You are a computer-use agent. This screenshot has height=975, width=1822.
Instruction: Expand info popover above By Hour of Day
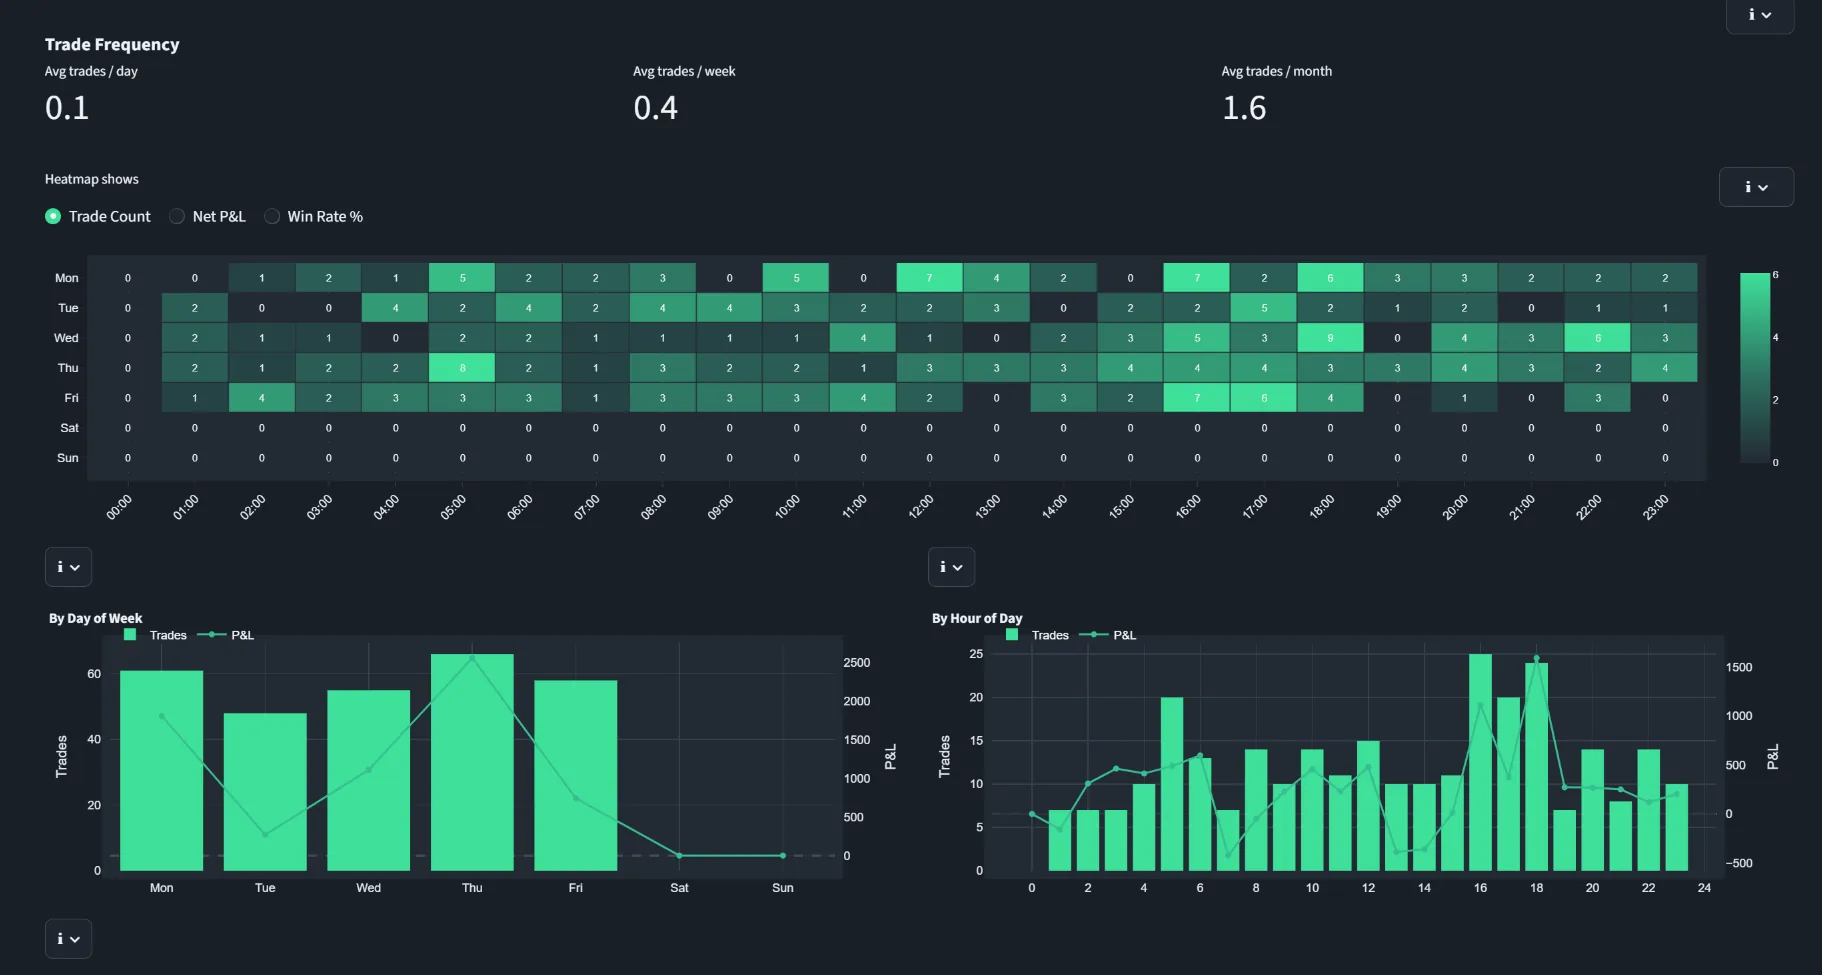click(x=951, y=567)
